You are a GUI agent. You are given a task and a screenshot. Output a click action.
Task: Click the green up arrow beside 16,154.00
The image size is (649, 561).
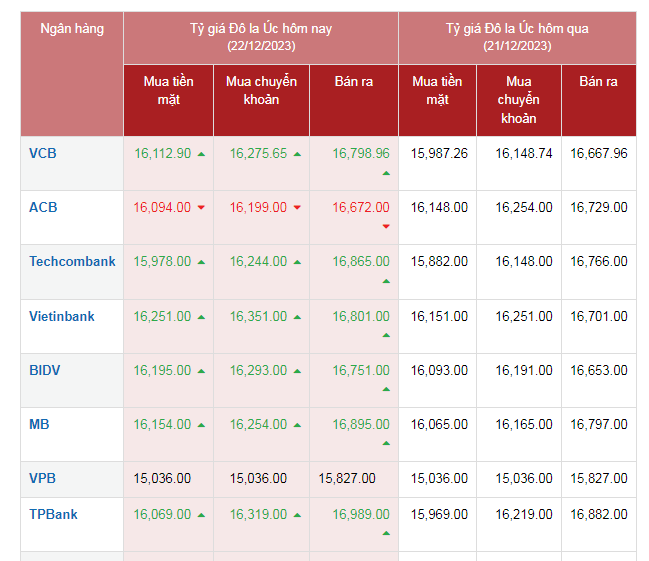point(201,425)
